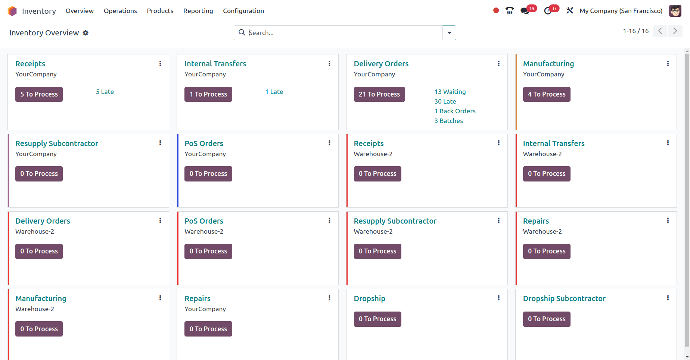Open the activities clock icon
This screenshot has height=360, width=690.
(x=548, y=11)
